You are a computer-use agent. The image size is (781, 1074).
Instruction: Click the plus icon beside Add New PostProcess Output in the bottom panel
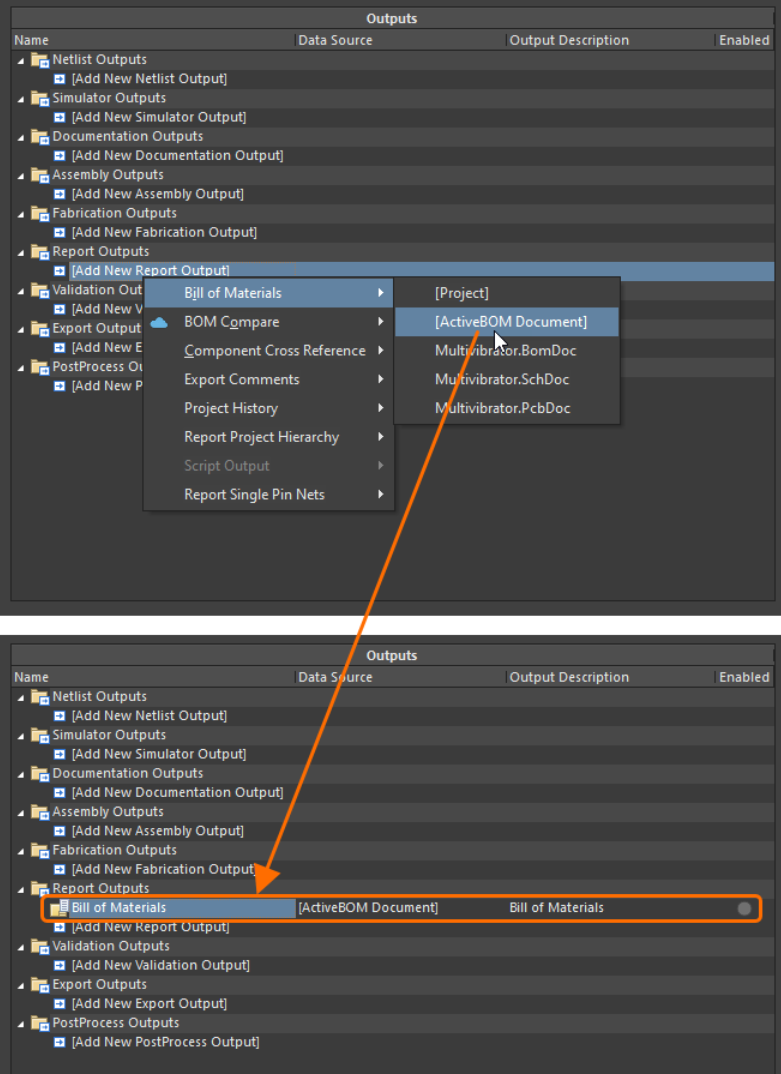(60, 1042)
